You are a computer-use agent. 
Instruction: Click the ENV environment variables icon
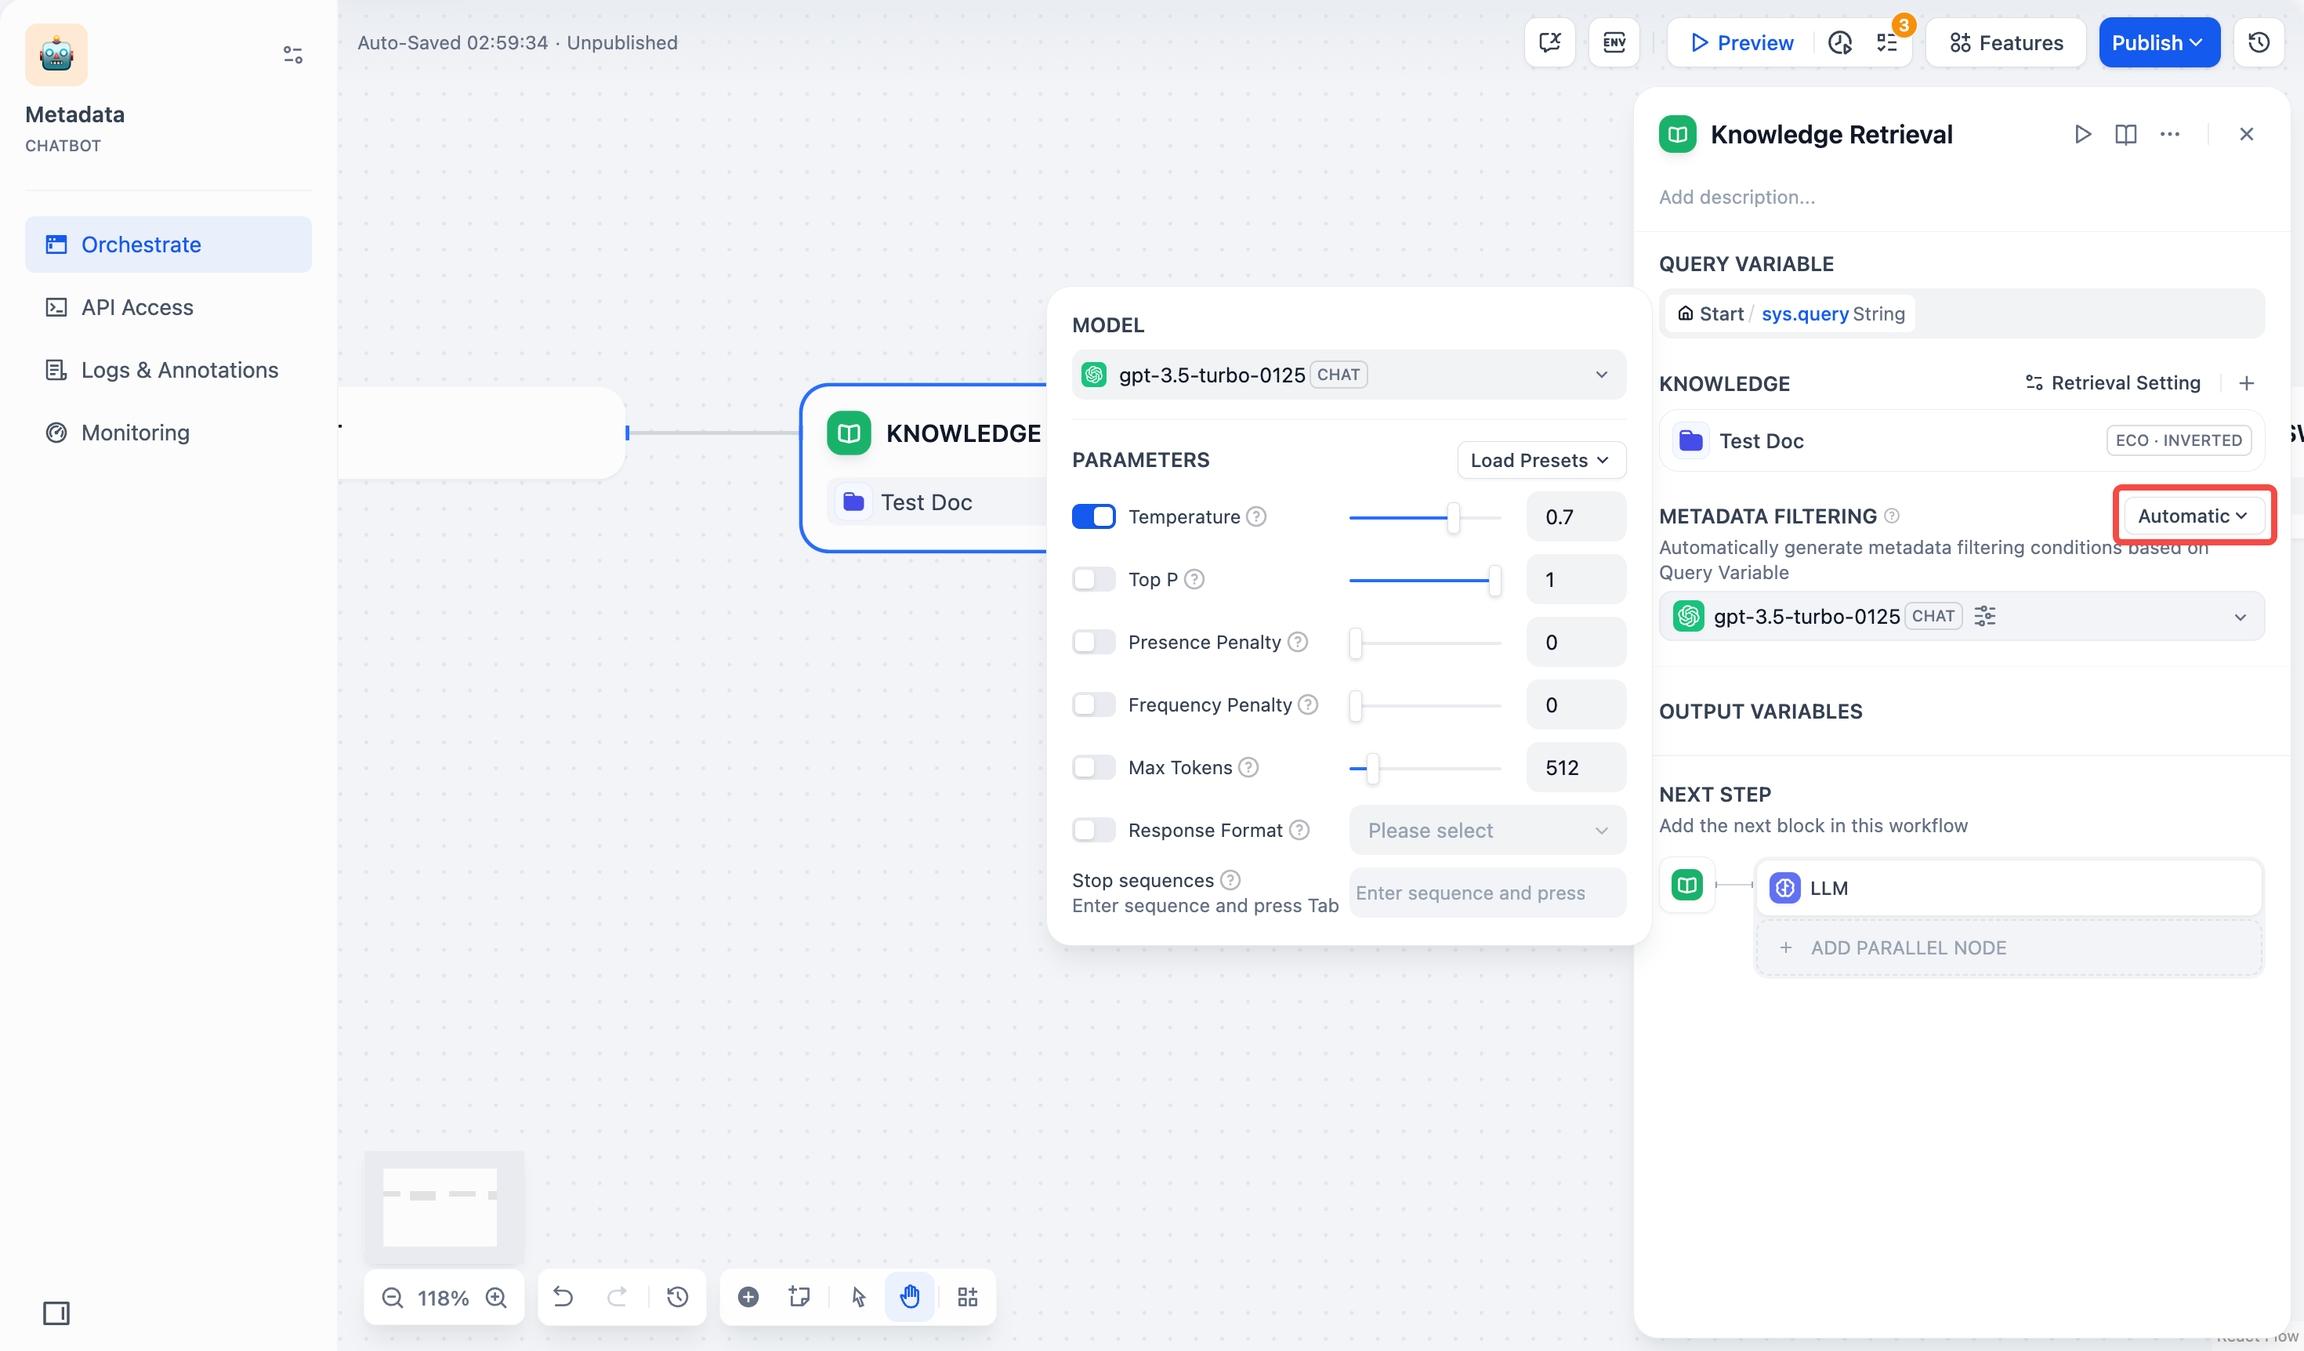(x=1613, y=42)
